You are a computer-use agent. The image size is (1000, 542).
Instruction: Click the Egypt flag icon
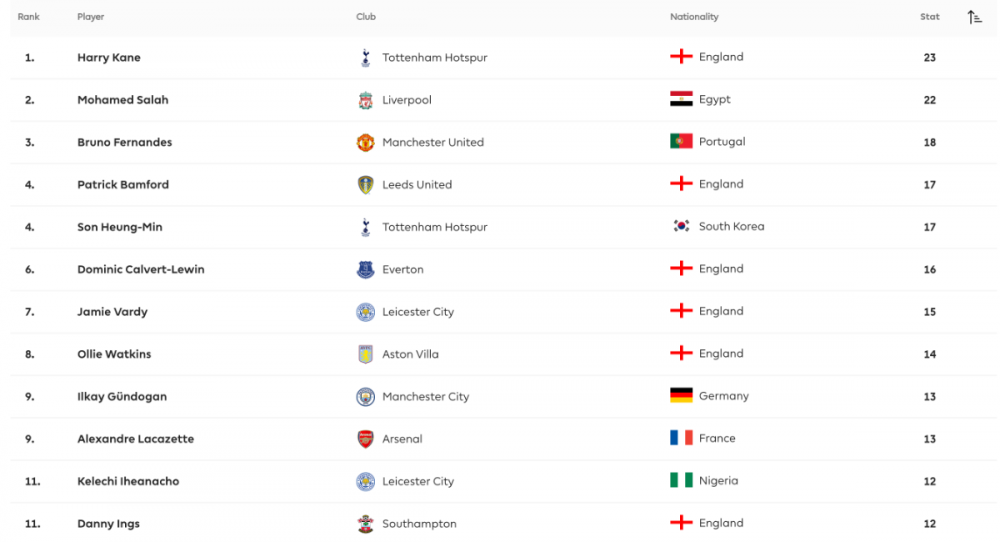pos(681,99)
